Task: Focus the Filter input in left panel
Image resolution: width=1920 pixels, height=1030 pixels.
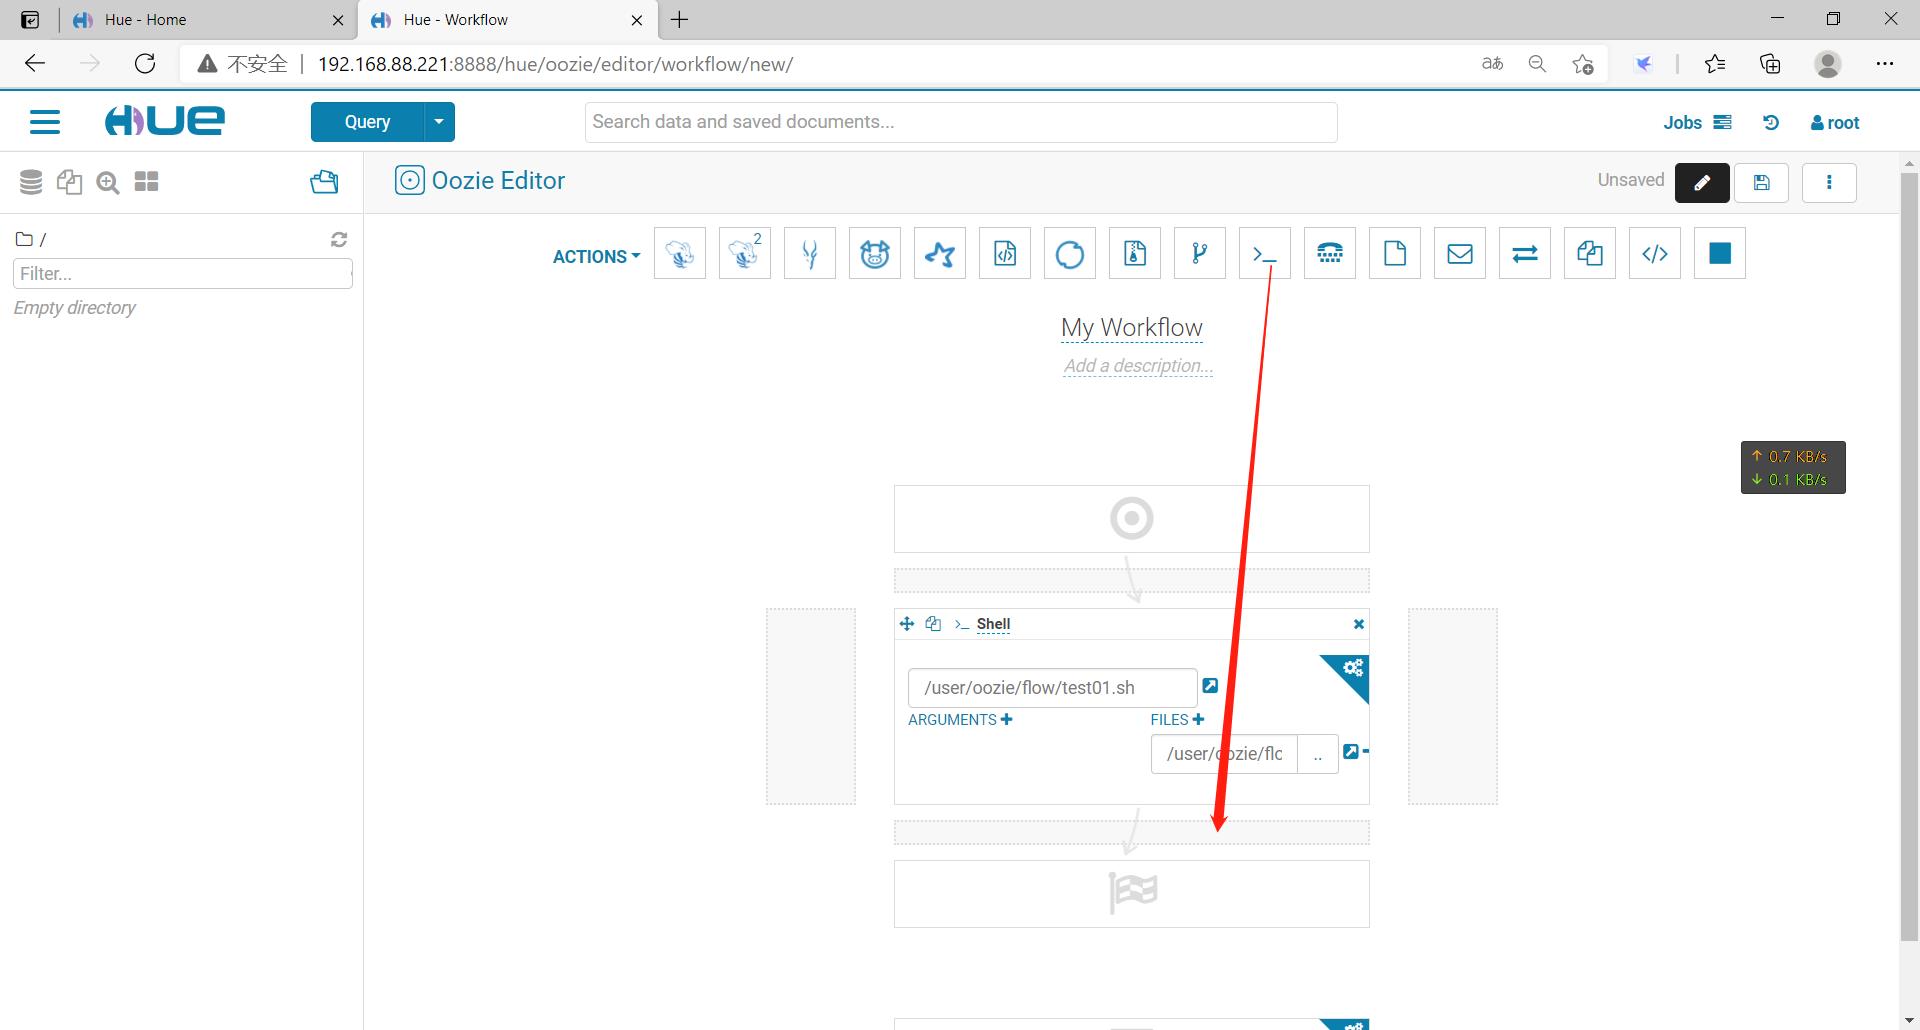Action: click(x=183, y=273)
